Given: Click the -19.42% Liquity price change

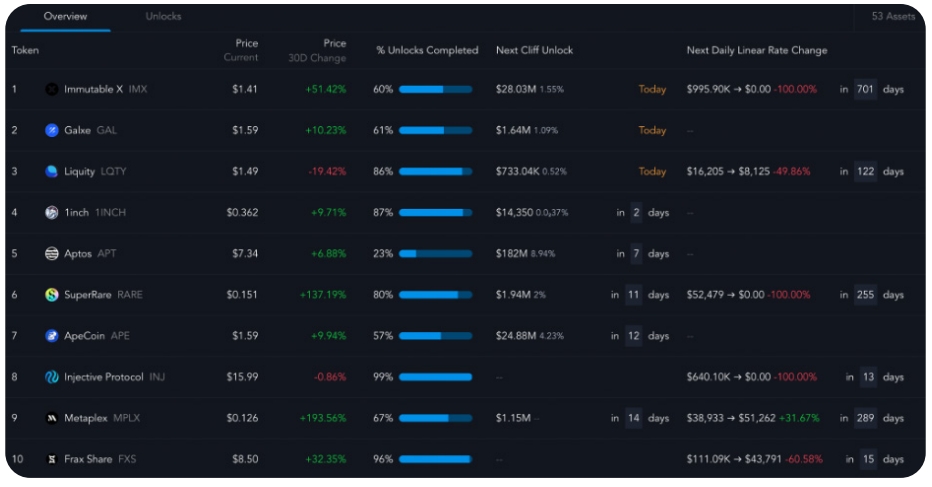Looking at the screenshot, I should (328, 171).
